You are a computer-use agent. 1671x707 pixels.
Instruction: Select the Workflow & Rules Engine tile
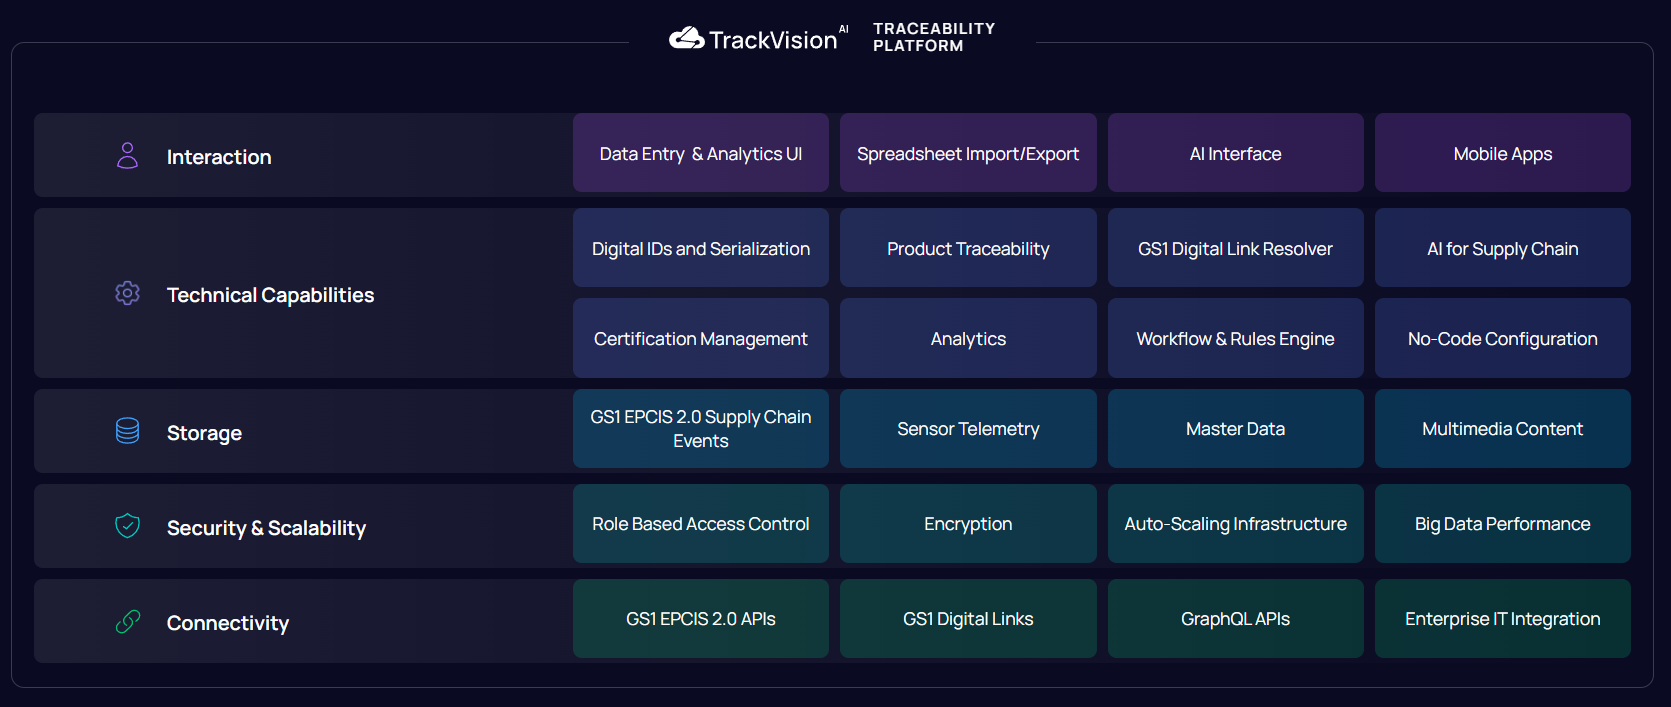tap(1235, 338)
